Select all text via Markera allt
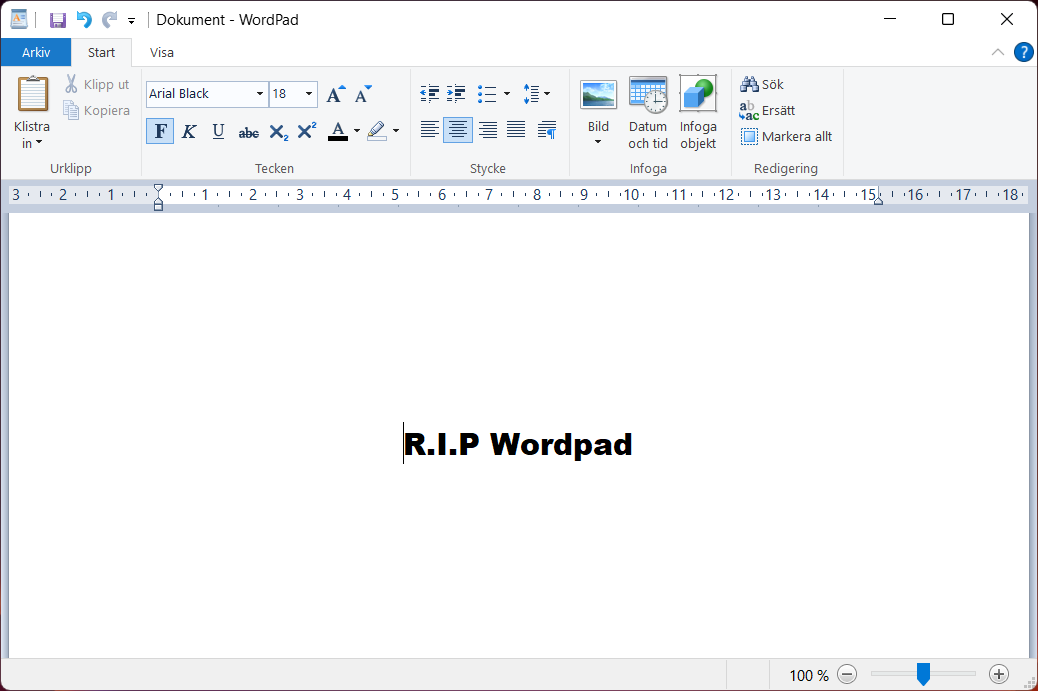The height and width of the screenshot is (691, 1038). [788, 136]
